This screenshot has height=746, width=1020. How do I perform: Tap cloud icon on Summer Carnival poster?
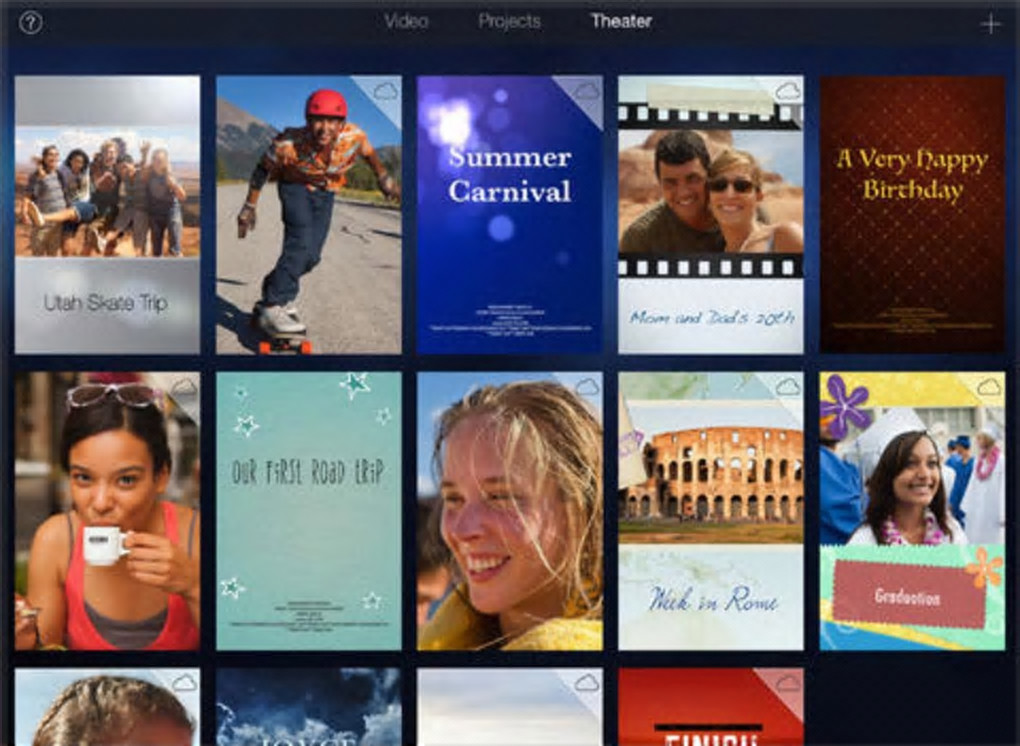point(587,91)
